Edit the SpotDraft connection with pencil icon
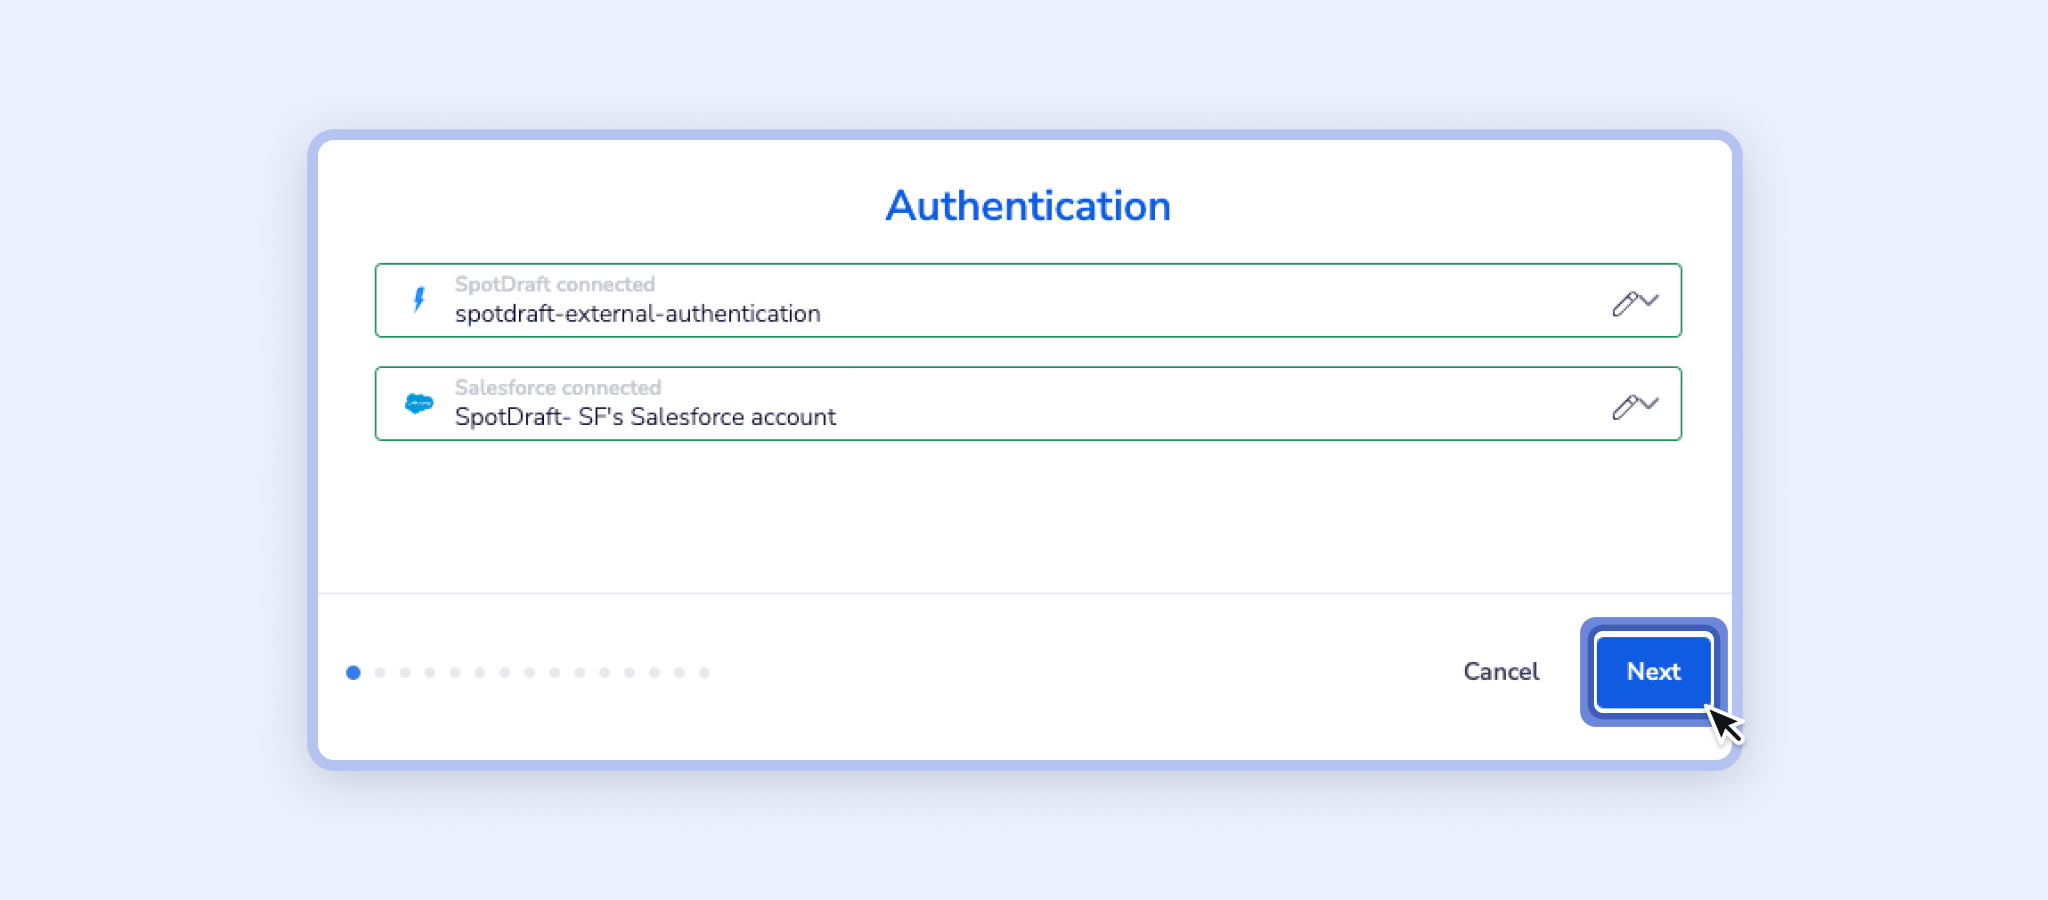 click(x=1625, y=303)
